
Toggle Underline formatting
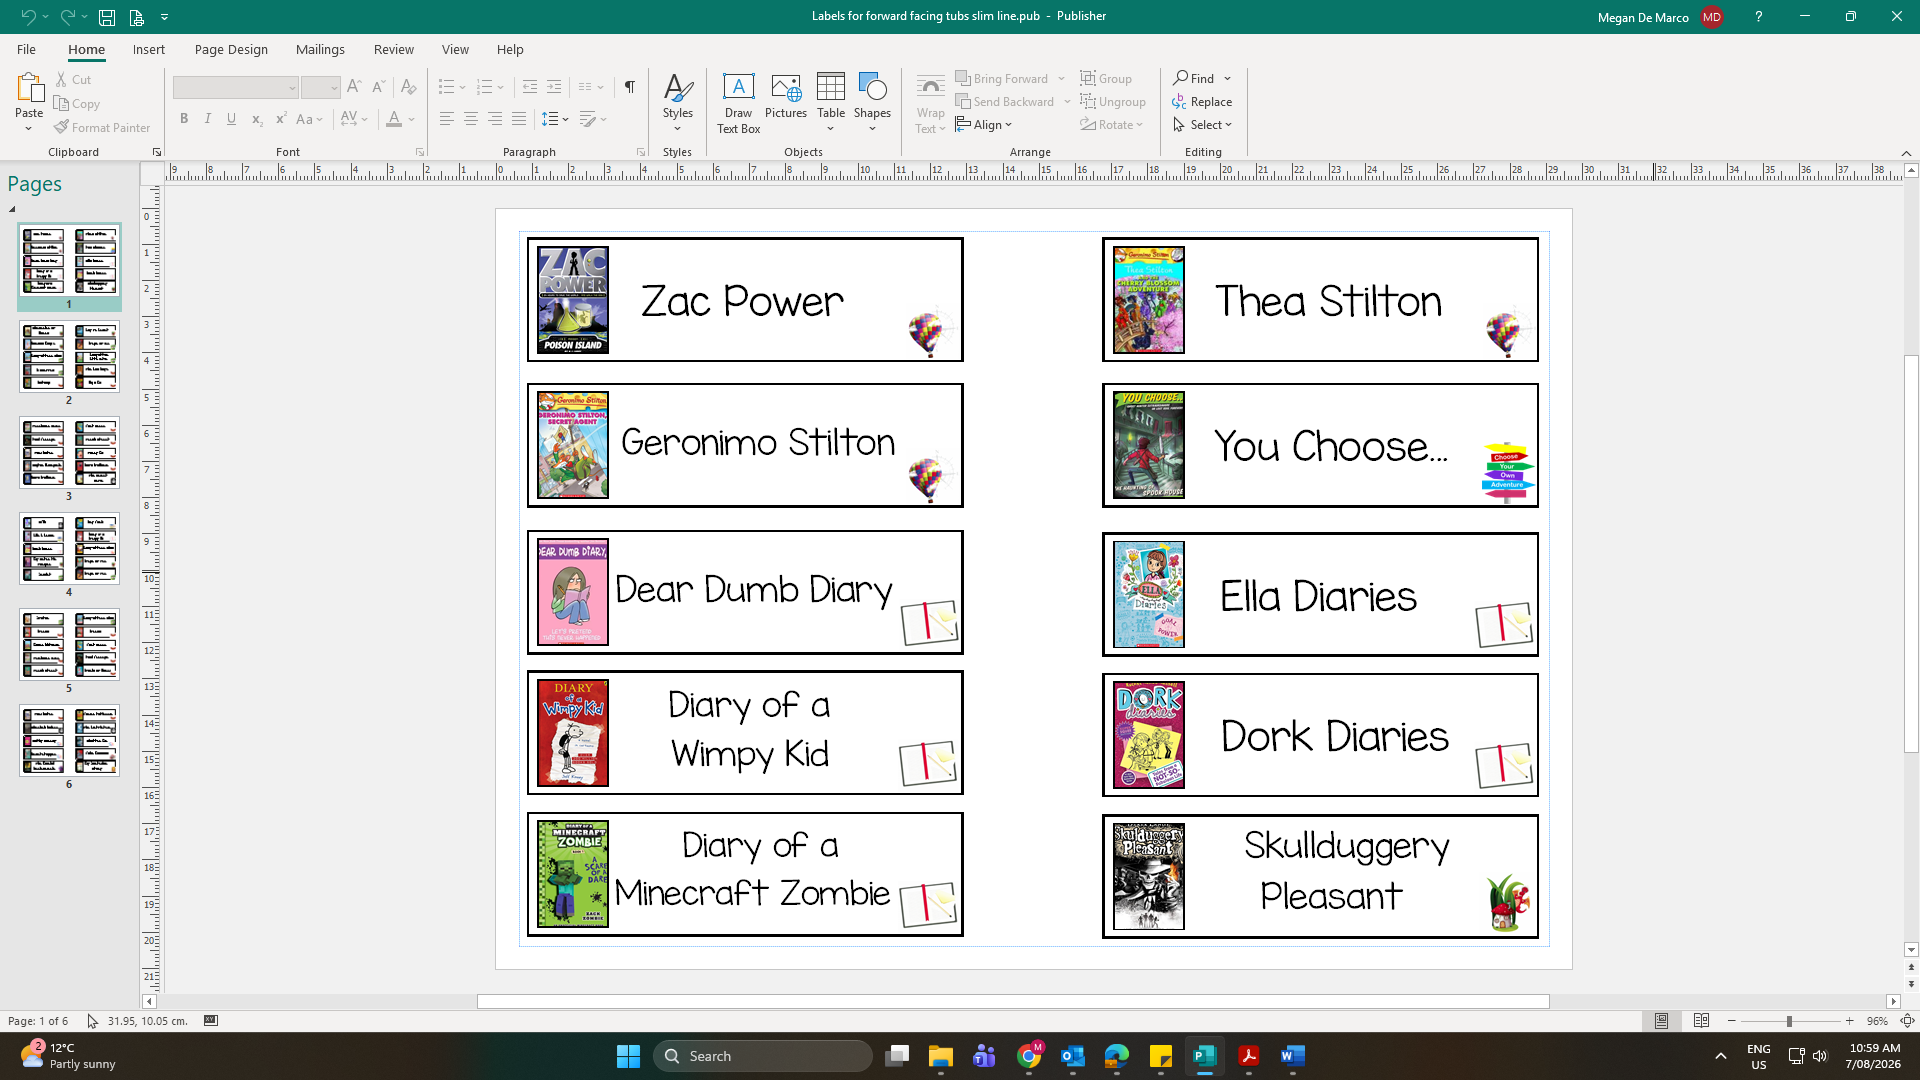pyautogui.click(x=232, y=119)
